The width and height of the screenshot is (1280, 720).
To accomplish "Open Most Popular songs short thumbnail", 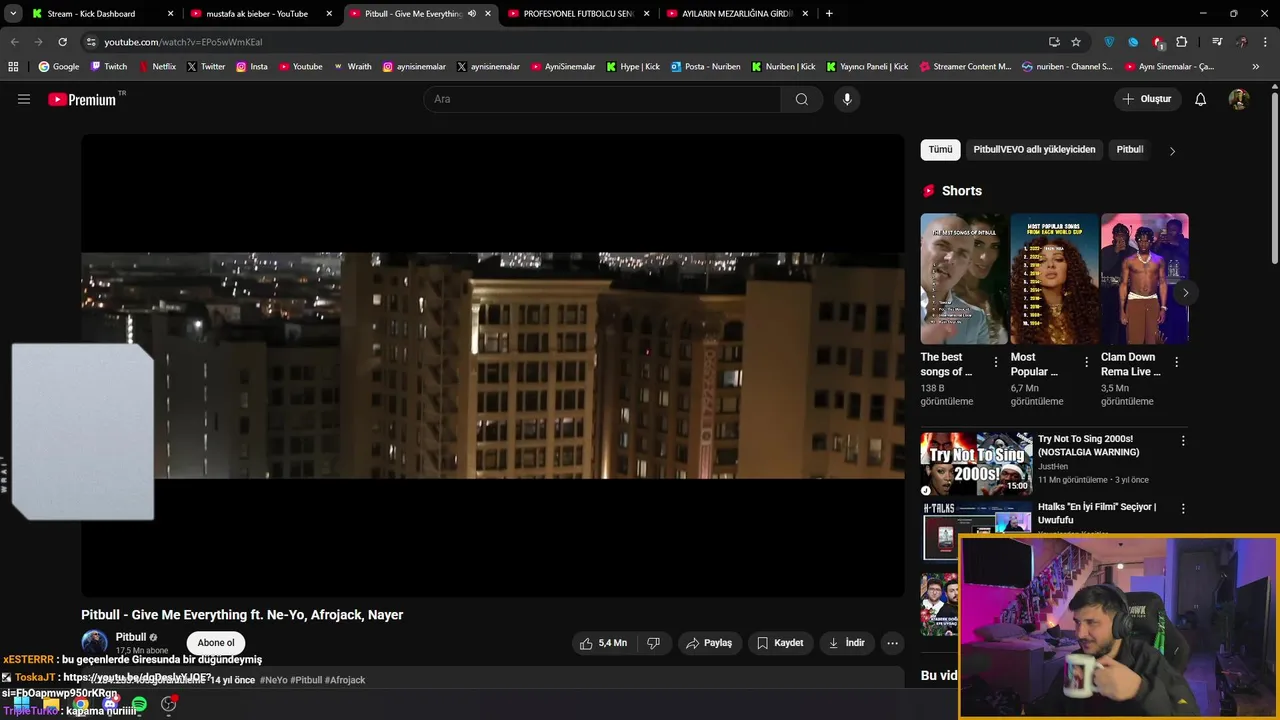I will tap(1054, 278).
